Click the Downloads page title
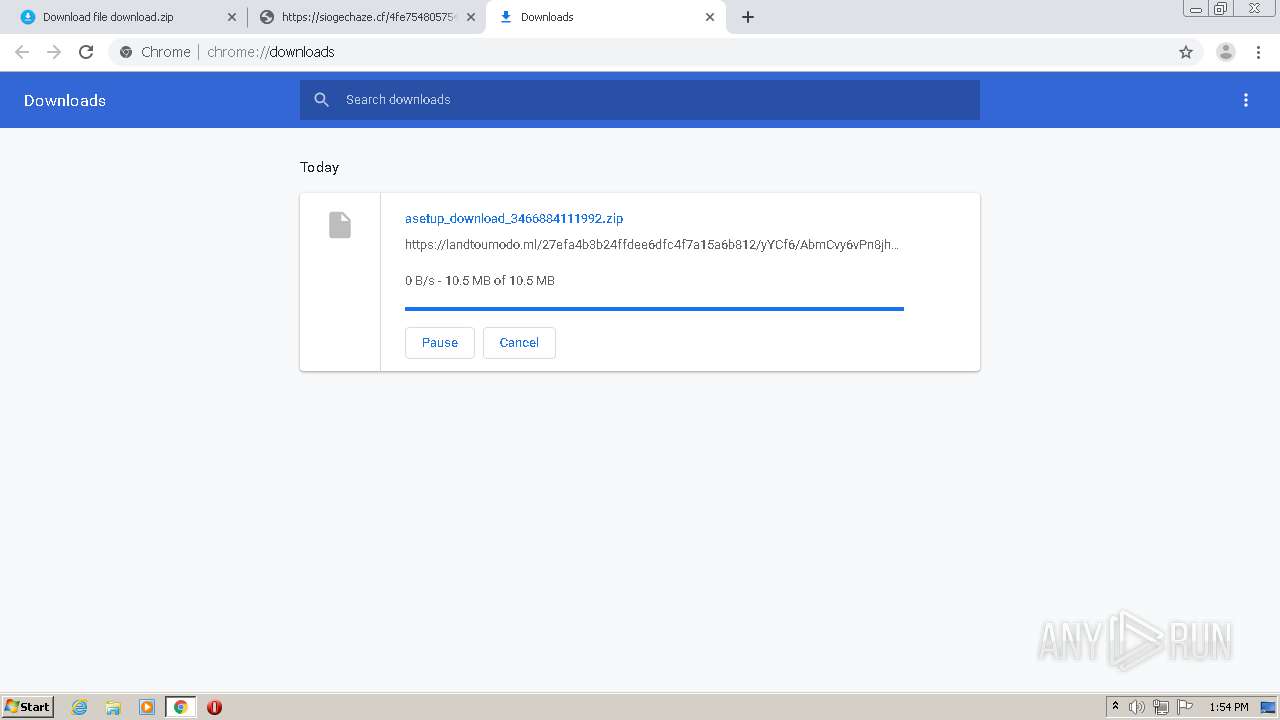Image resolution: width=1280 pixels, height=720 pixels. point(65,100)
